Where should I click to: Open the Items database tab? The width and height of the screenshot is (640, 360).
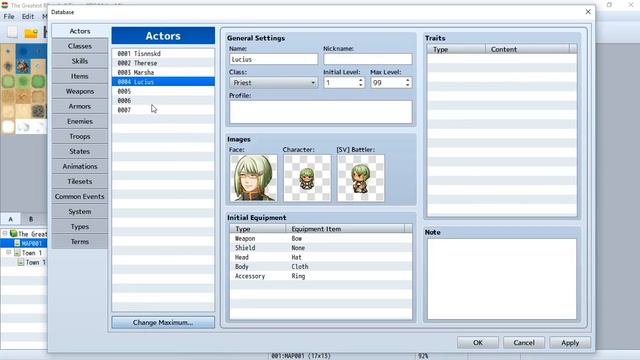(80, 76)
